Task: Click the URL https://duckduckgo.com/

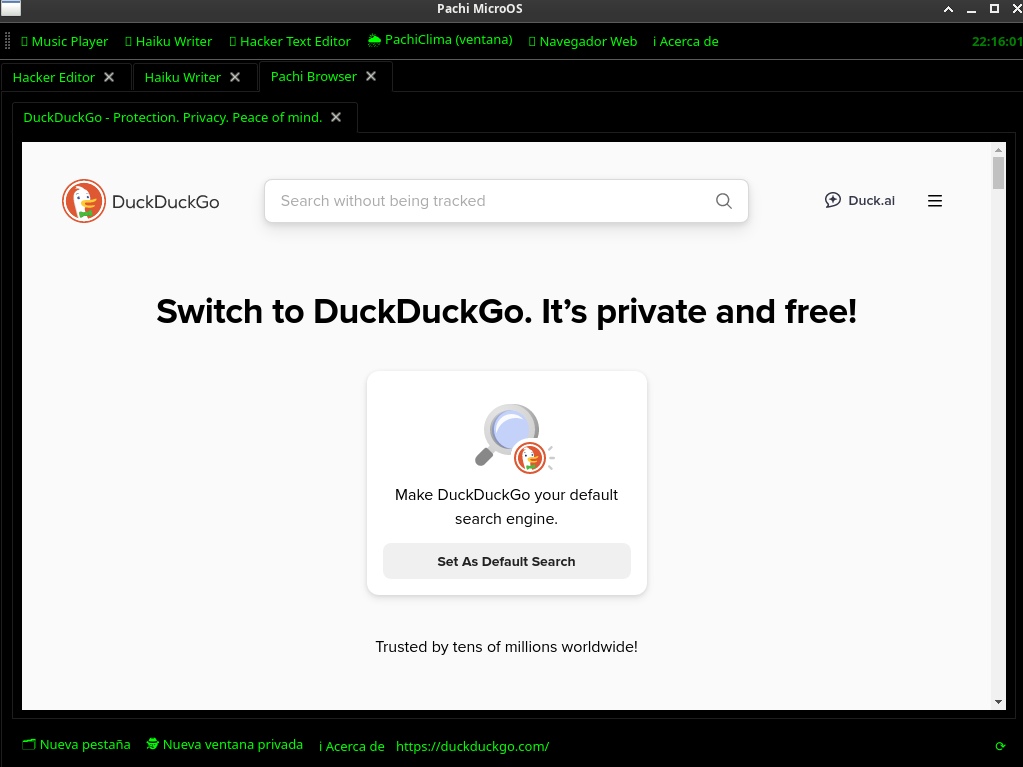Action: coord(472,746)
